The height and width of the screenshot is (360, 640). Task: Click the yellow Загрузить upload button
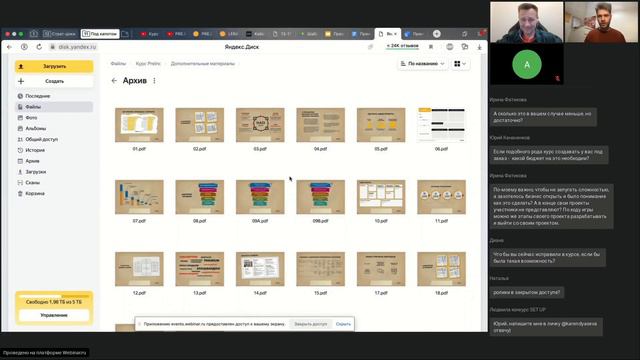(x=54, y=66)
